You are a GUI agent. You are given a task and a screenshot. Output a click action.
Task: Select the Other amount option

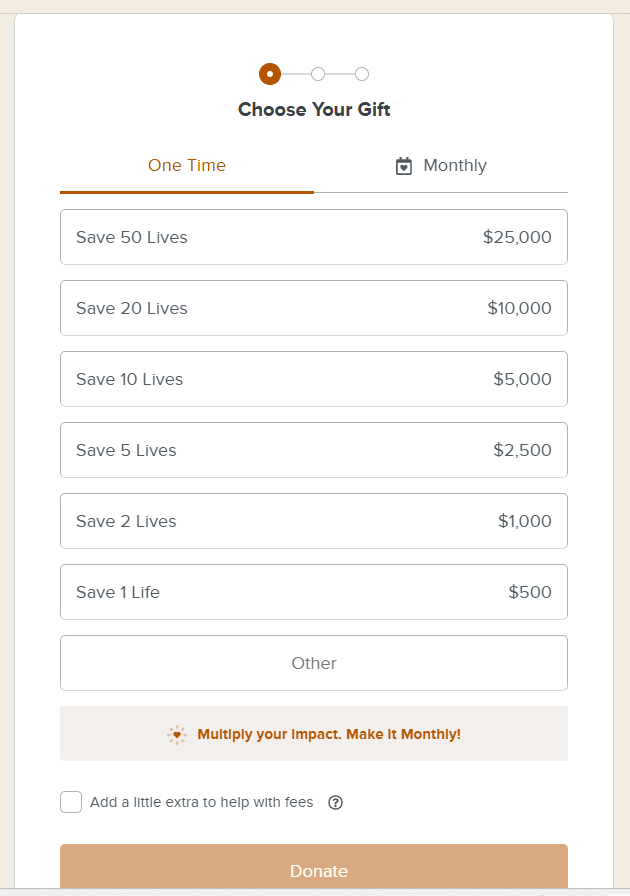click(314, 663)
